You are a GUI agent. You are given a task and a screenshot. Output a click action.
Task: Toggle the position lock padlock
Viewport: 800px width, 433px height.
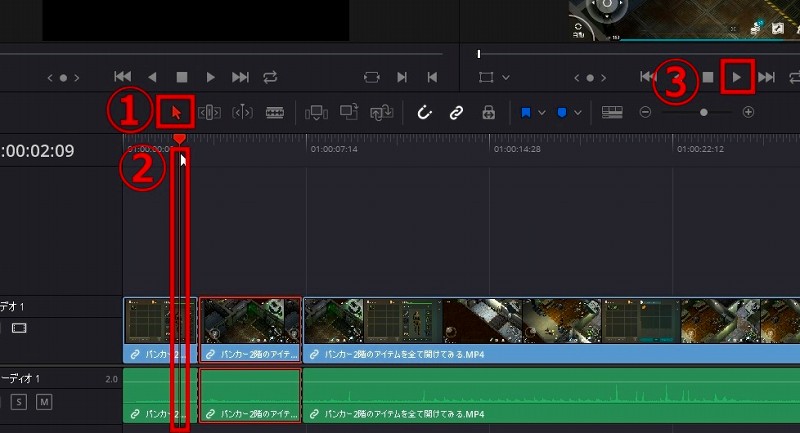pos(488,113)
